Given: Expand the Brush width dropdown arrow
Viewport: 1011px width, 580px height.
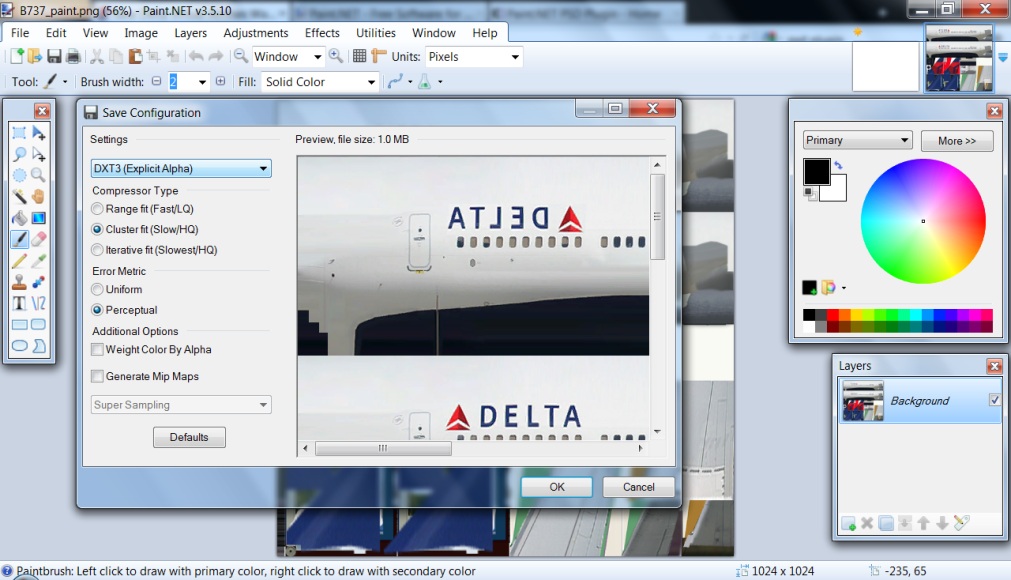Looking at the screenshot, I should [202, 82].
